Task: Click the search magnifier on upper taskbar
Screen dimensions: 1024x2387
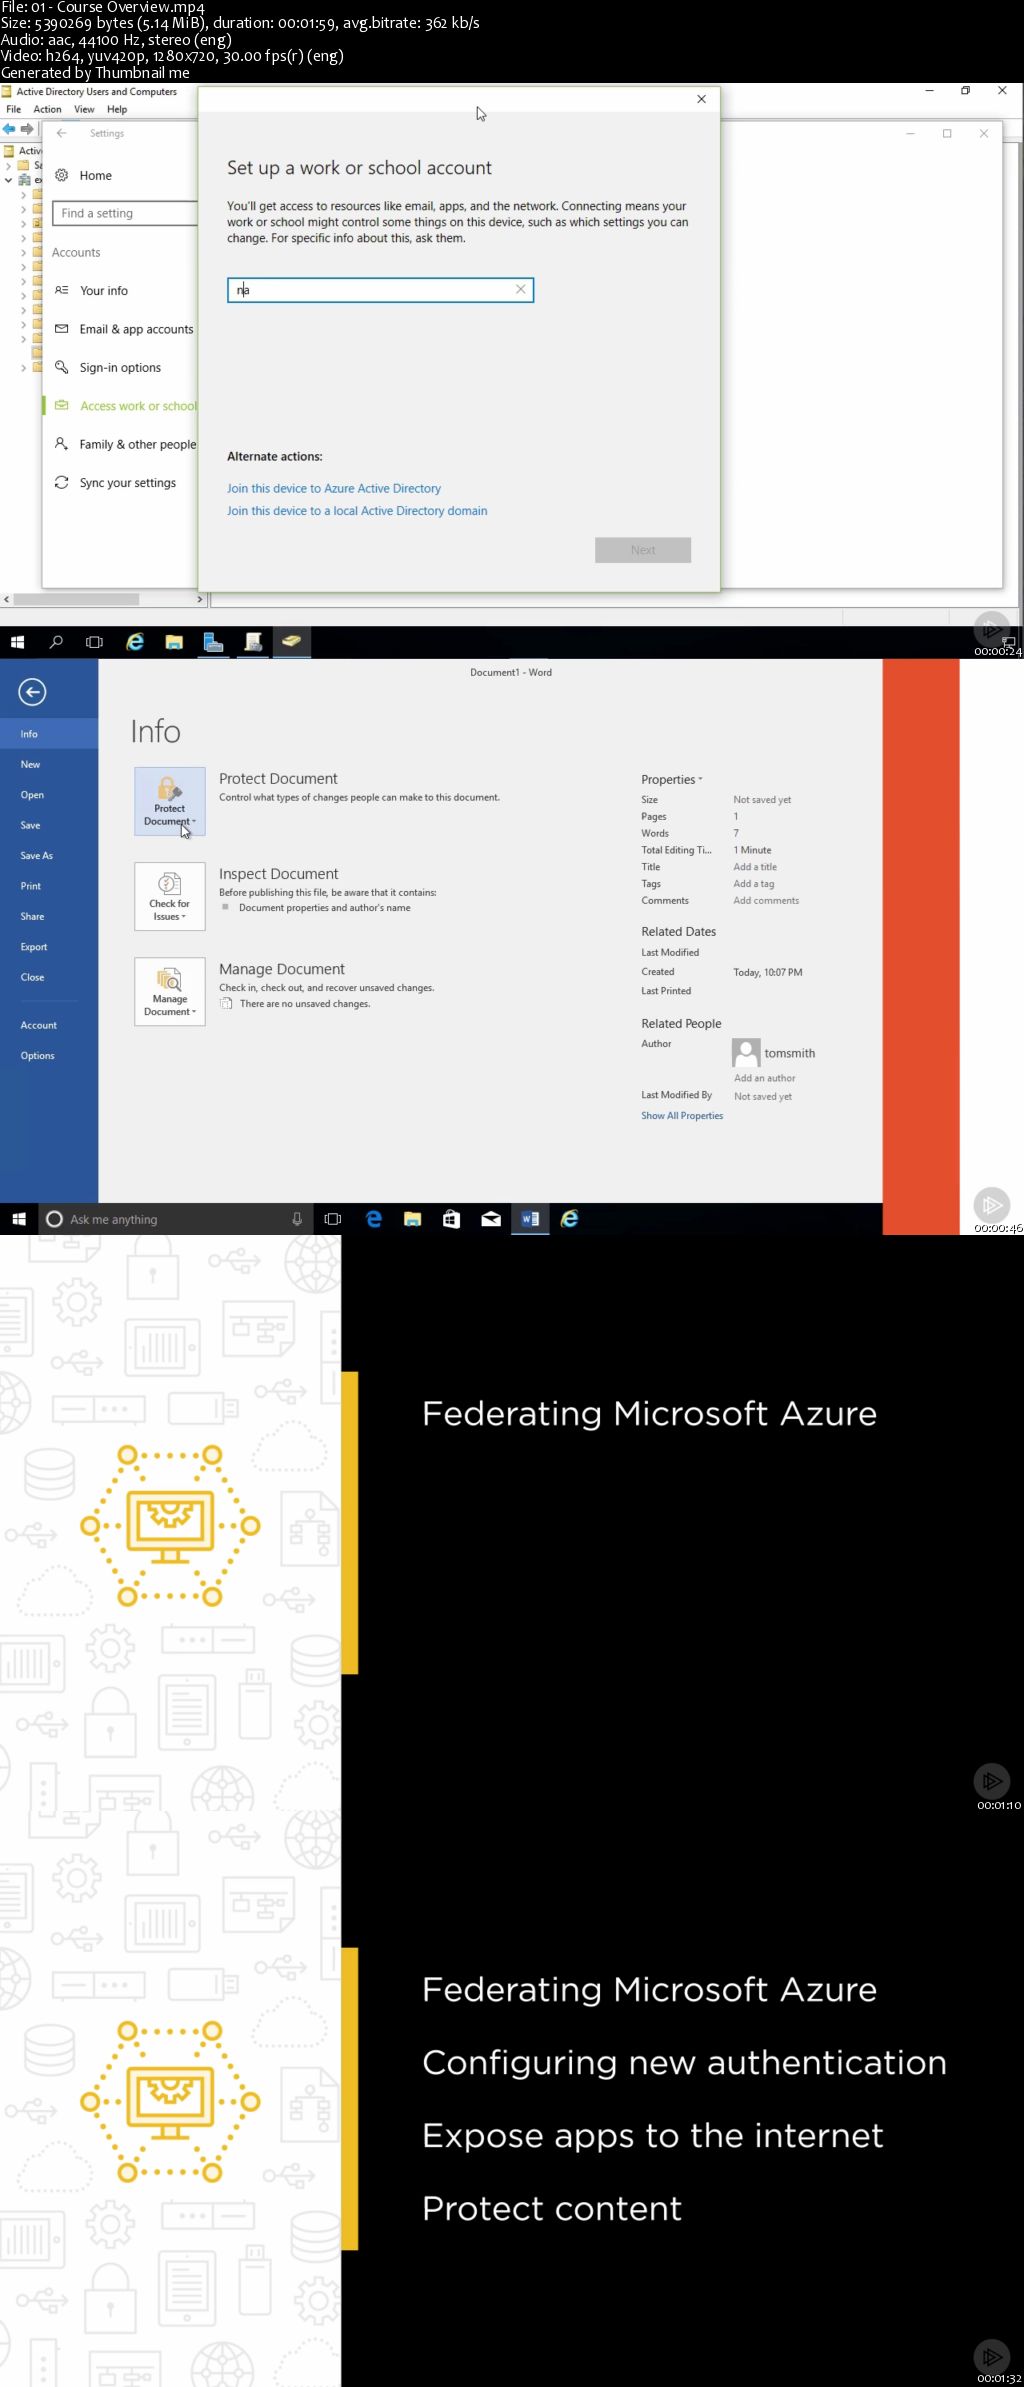Action: click(56, 642)
